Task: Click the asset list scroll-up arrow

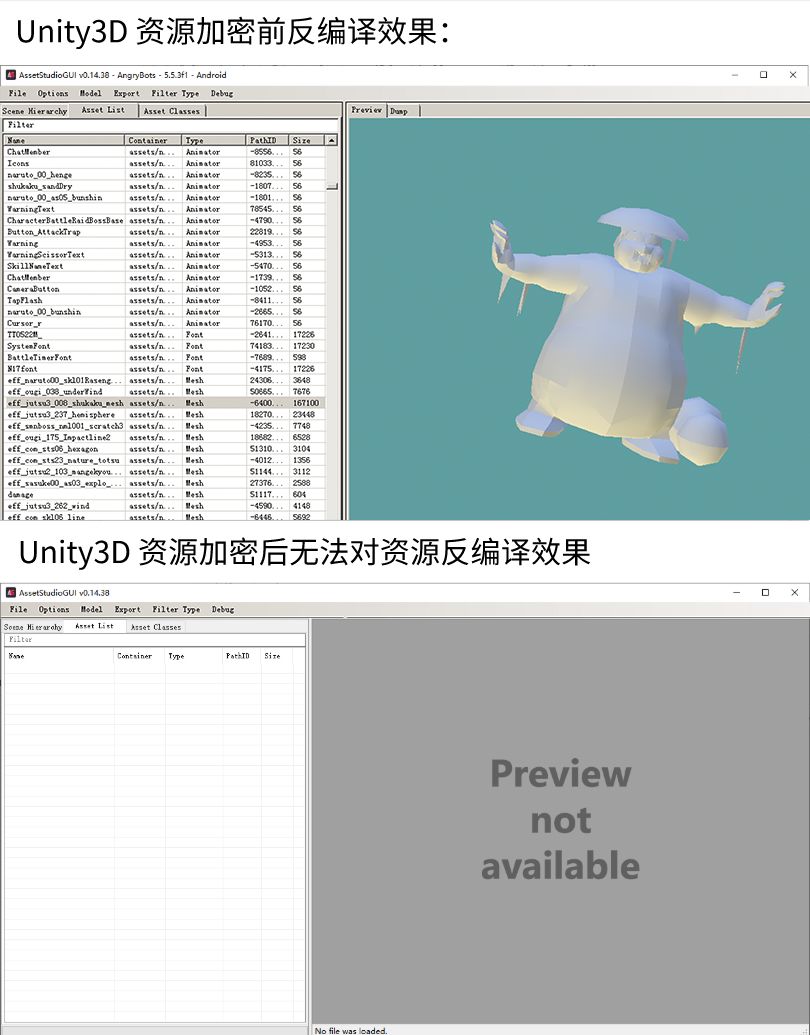Action: [x=331, y=140]
